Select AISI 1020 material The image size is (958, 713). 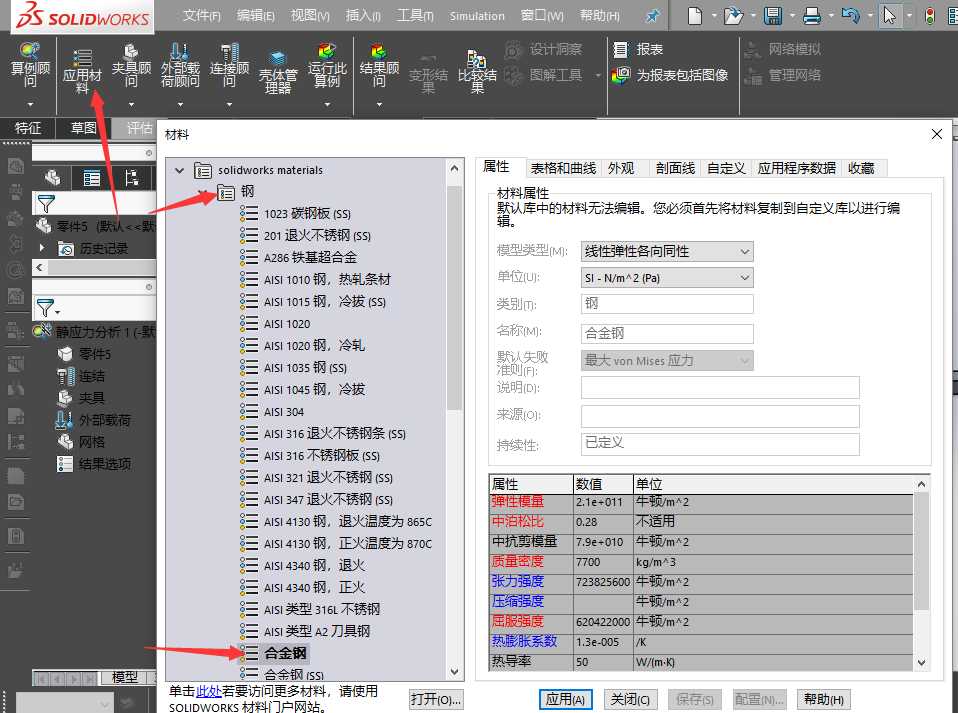(287, 324)
